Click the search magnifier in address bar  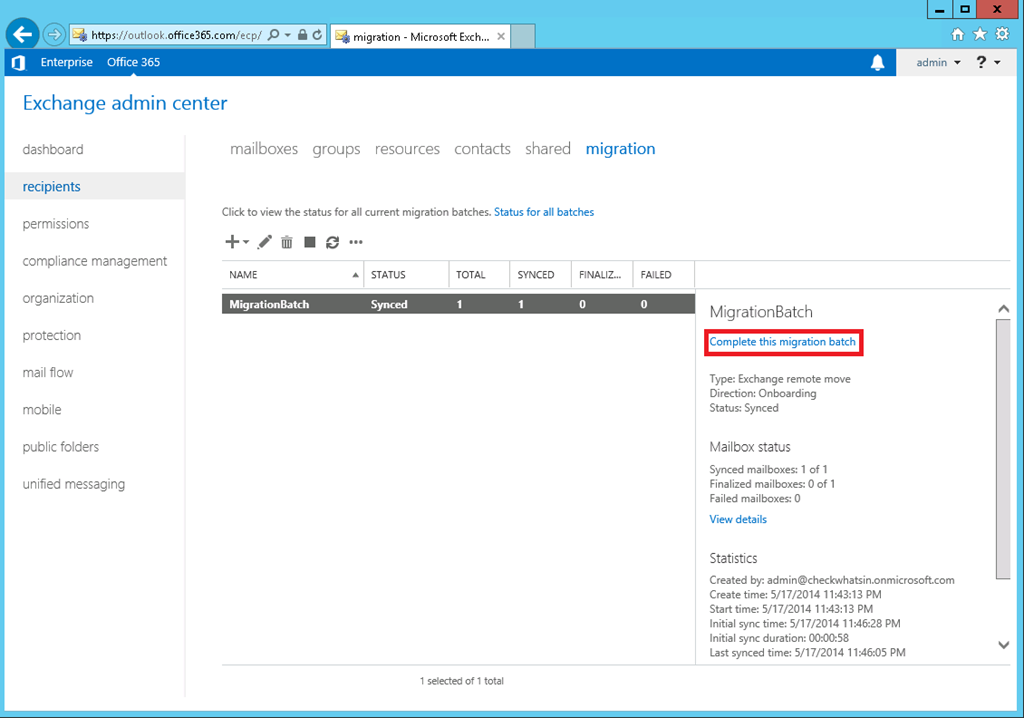pos(274,35)
